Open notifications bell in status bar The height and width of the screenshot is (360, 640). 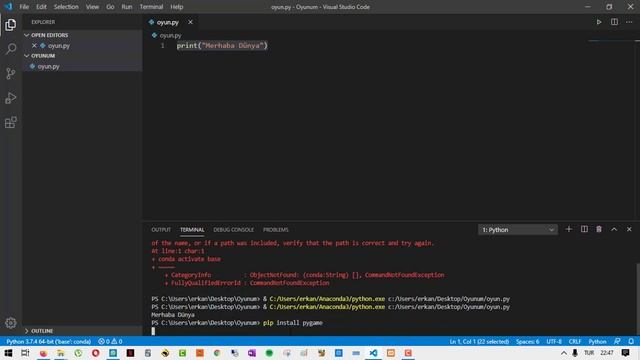coord(631,341)
